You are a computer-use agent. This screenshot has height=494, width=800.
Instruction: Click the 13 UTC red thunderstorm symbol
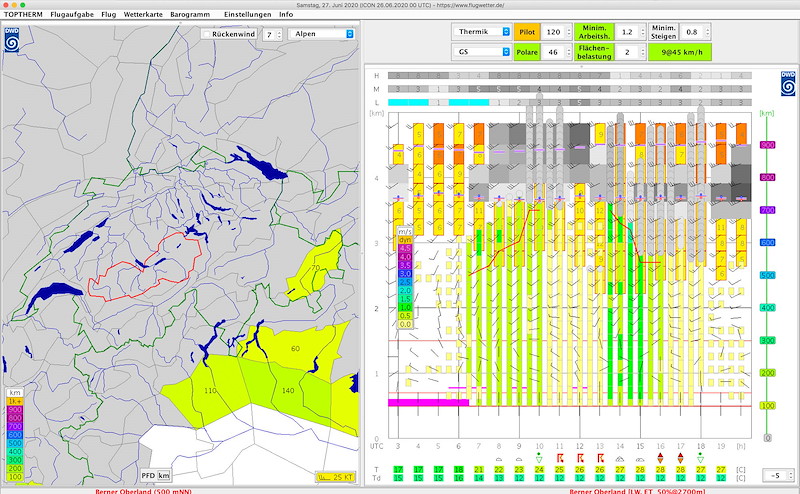click(600, 458)
